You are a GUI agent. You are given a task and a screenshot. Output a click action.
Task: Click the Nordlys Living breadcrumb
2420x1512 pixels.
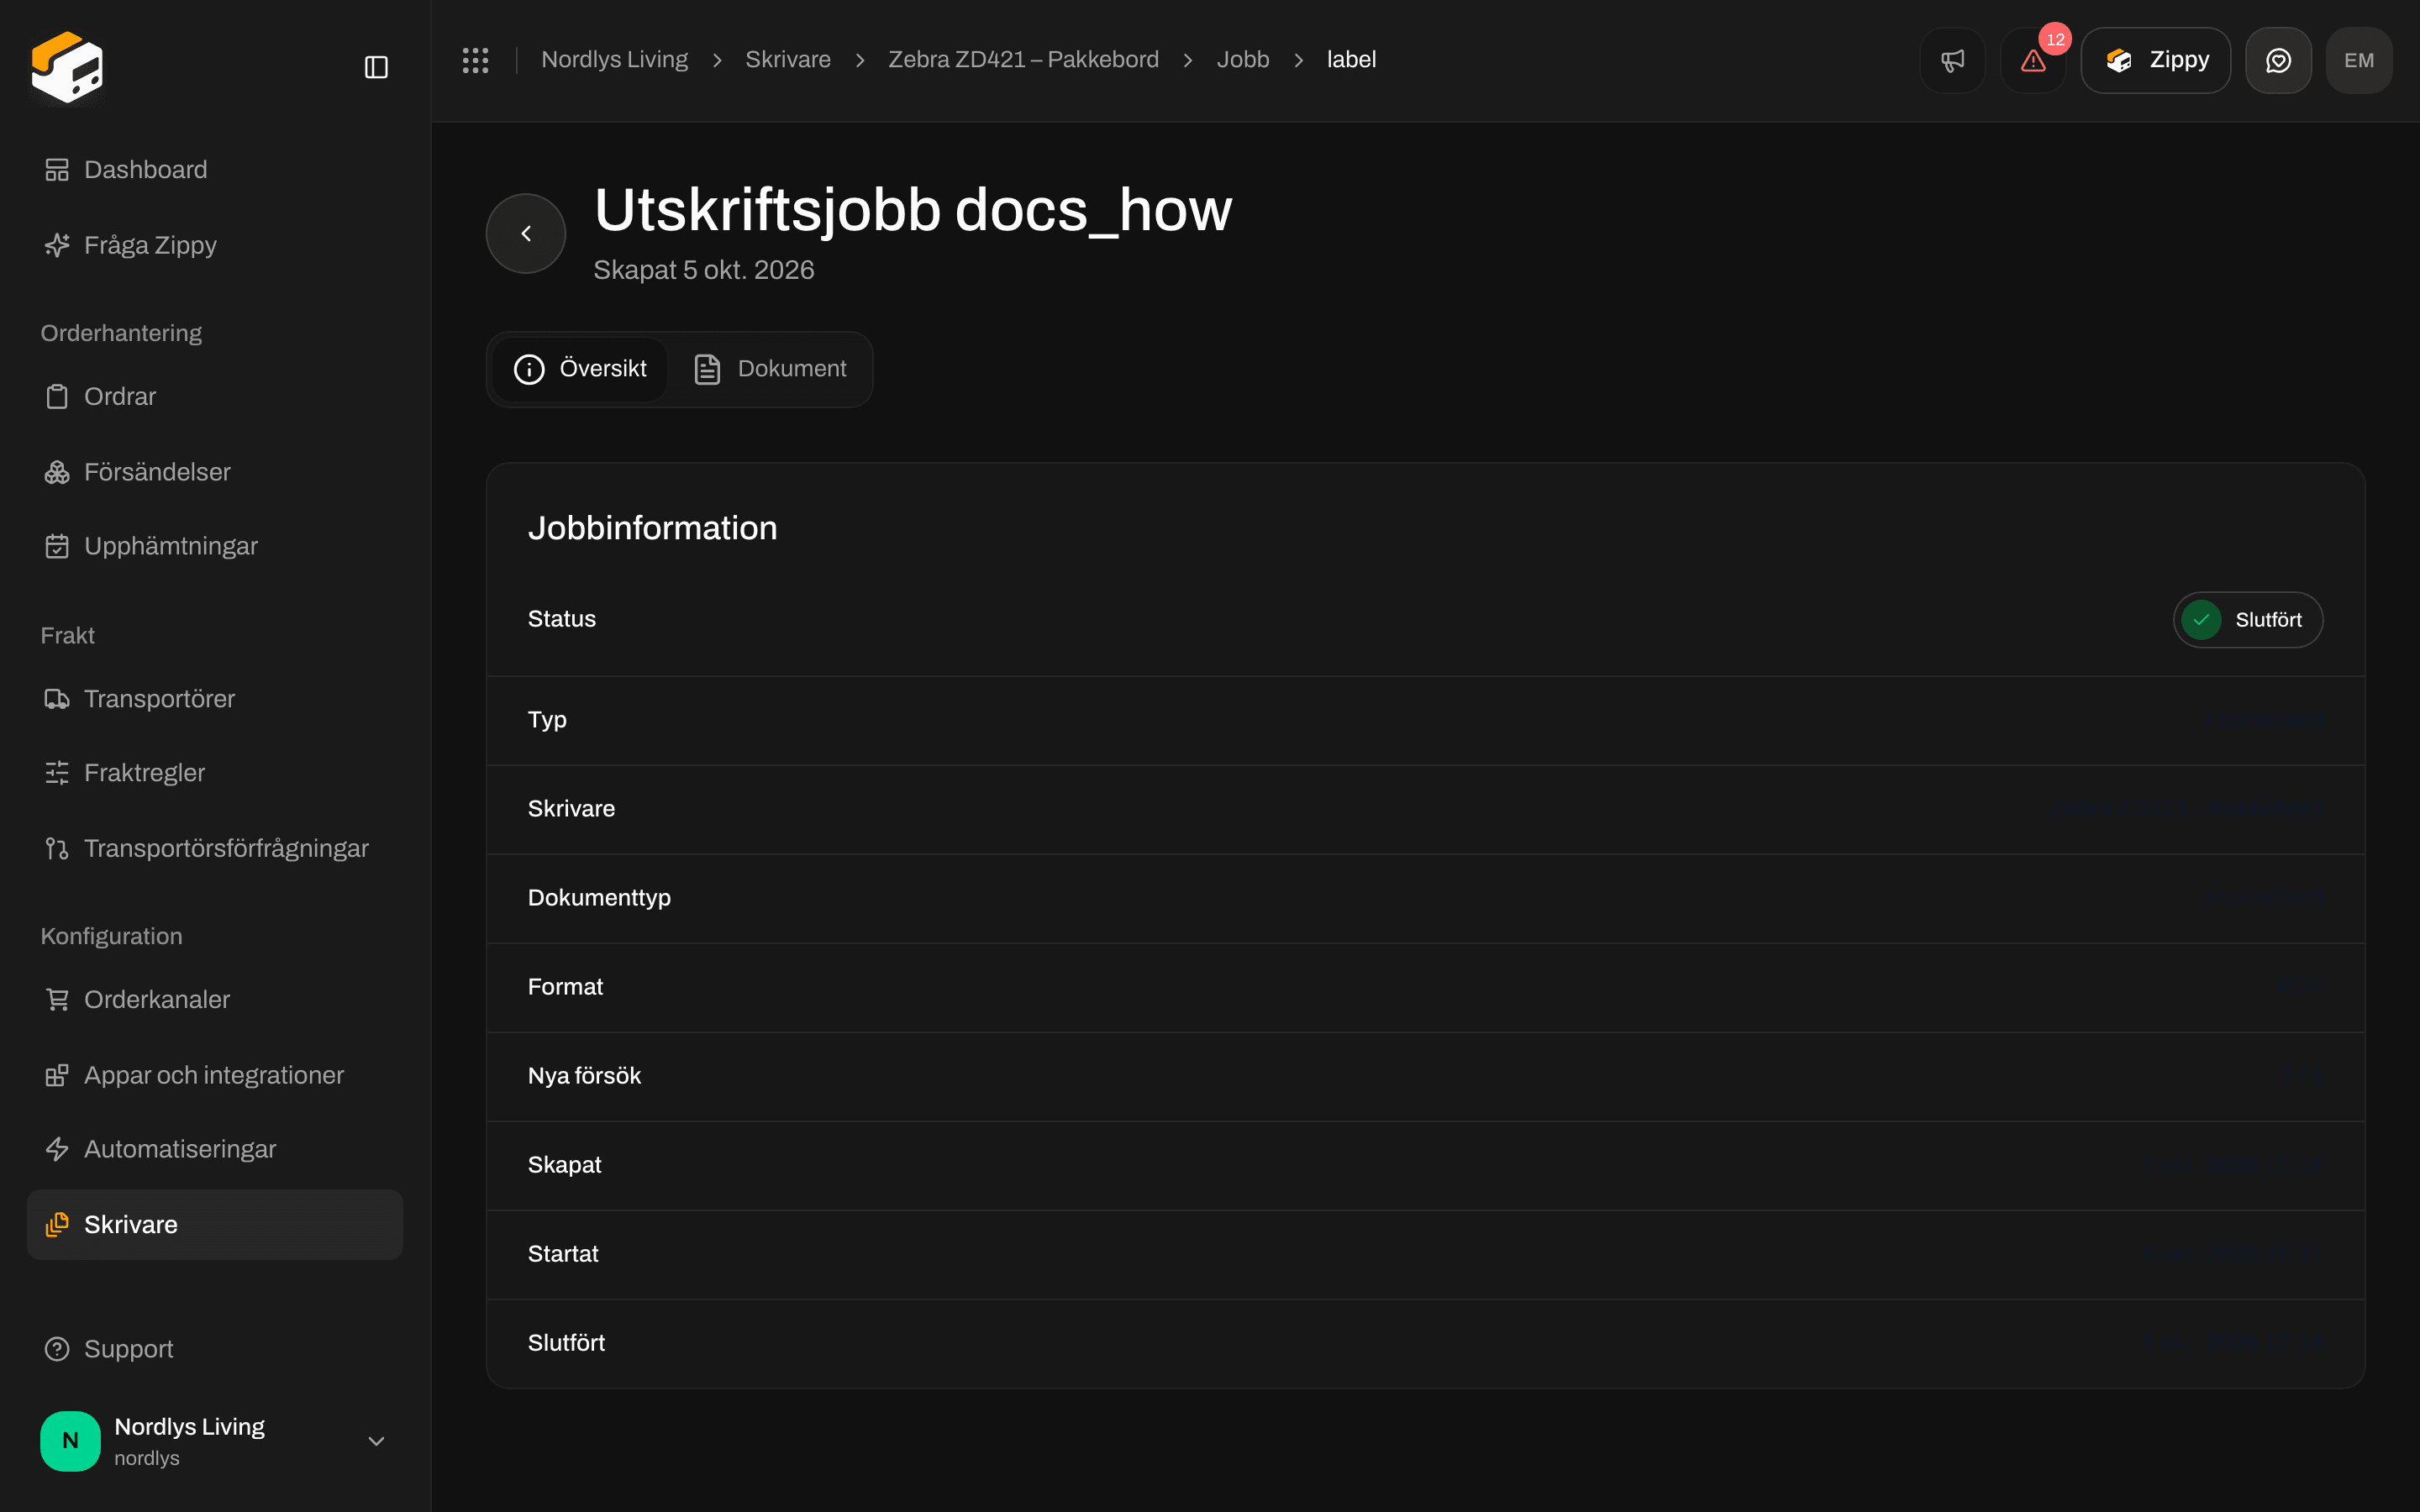614,60
